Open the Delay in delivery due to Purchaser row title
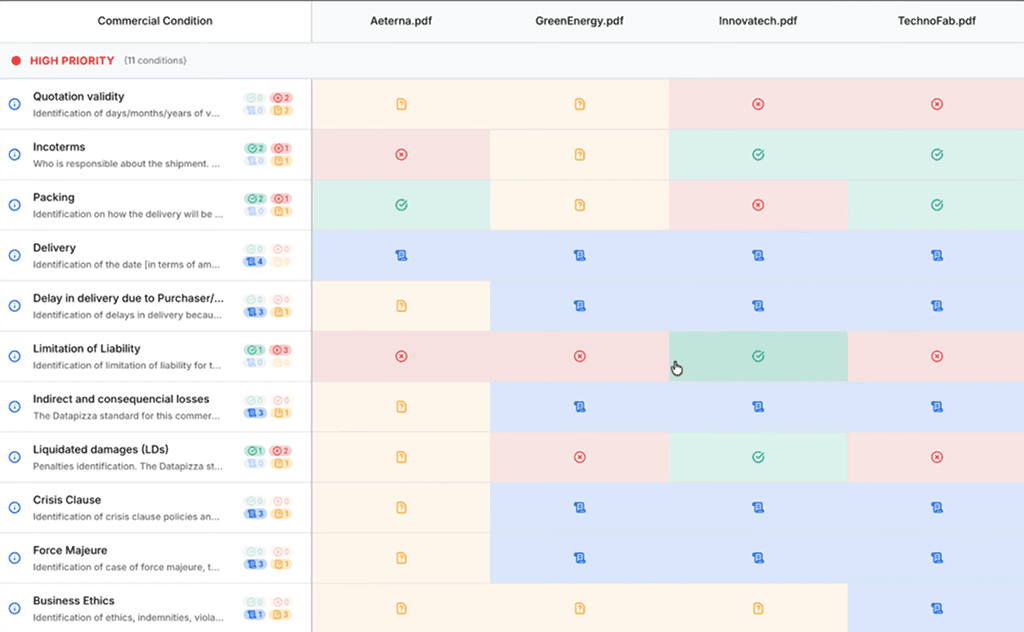This screenshot has width=1024, height=632. coord(128,298)
